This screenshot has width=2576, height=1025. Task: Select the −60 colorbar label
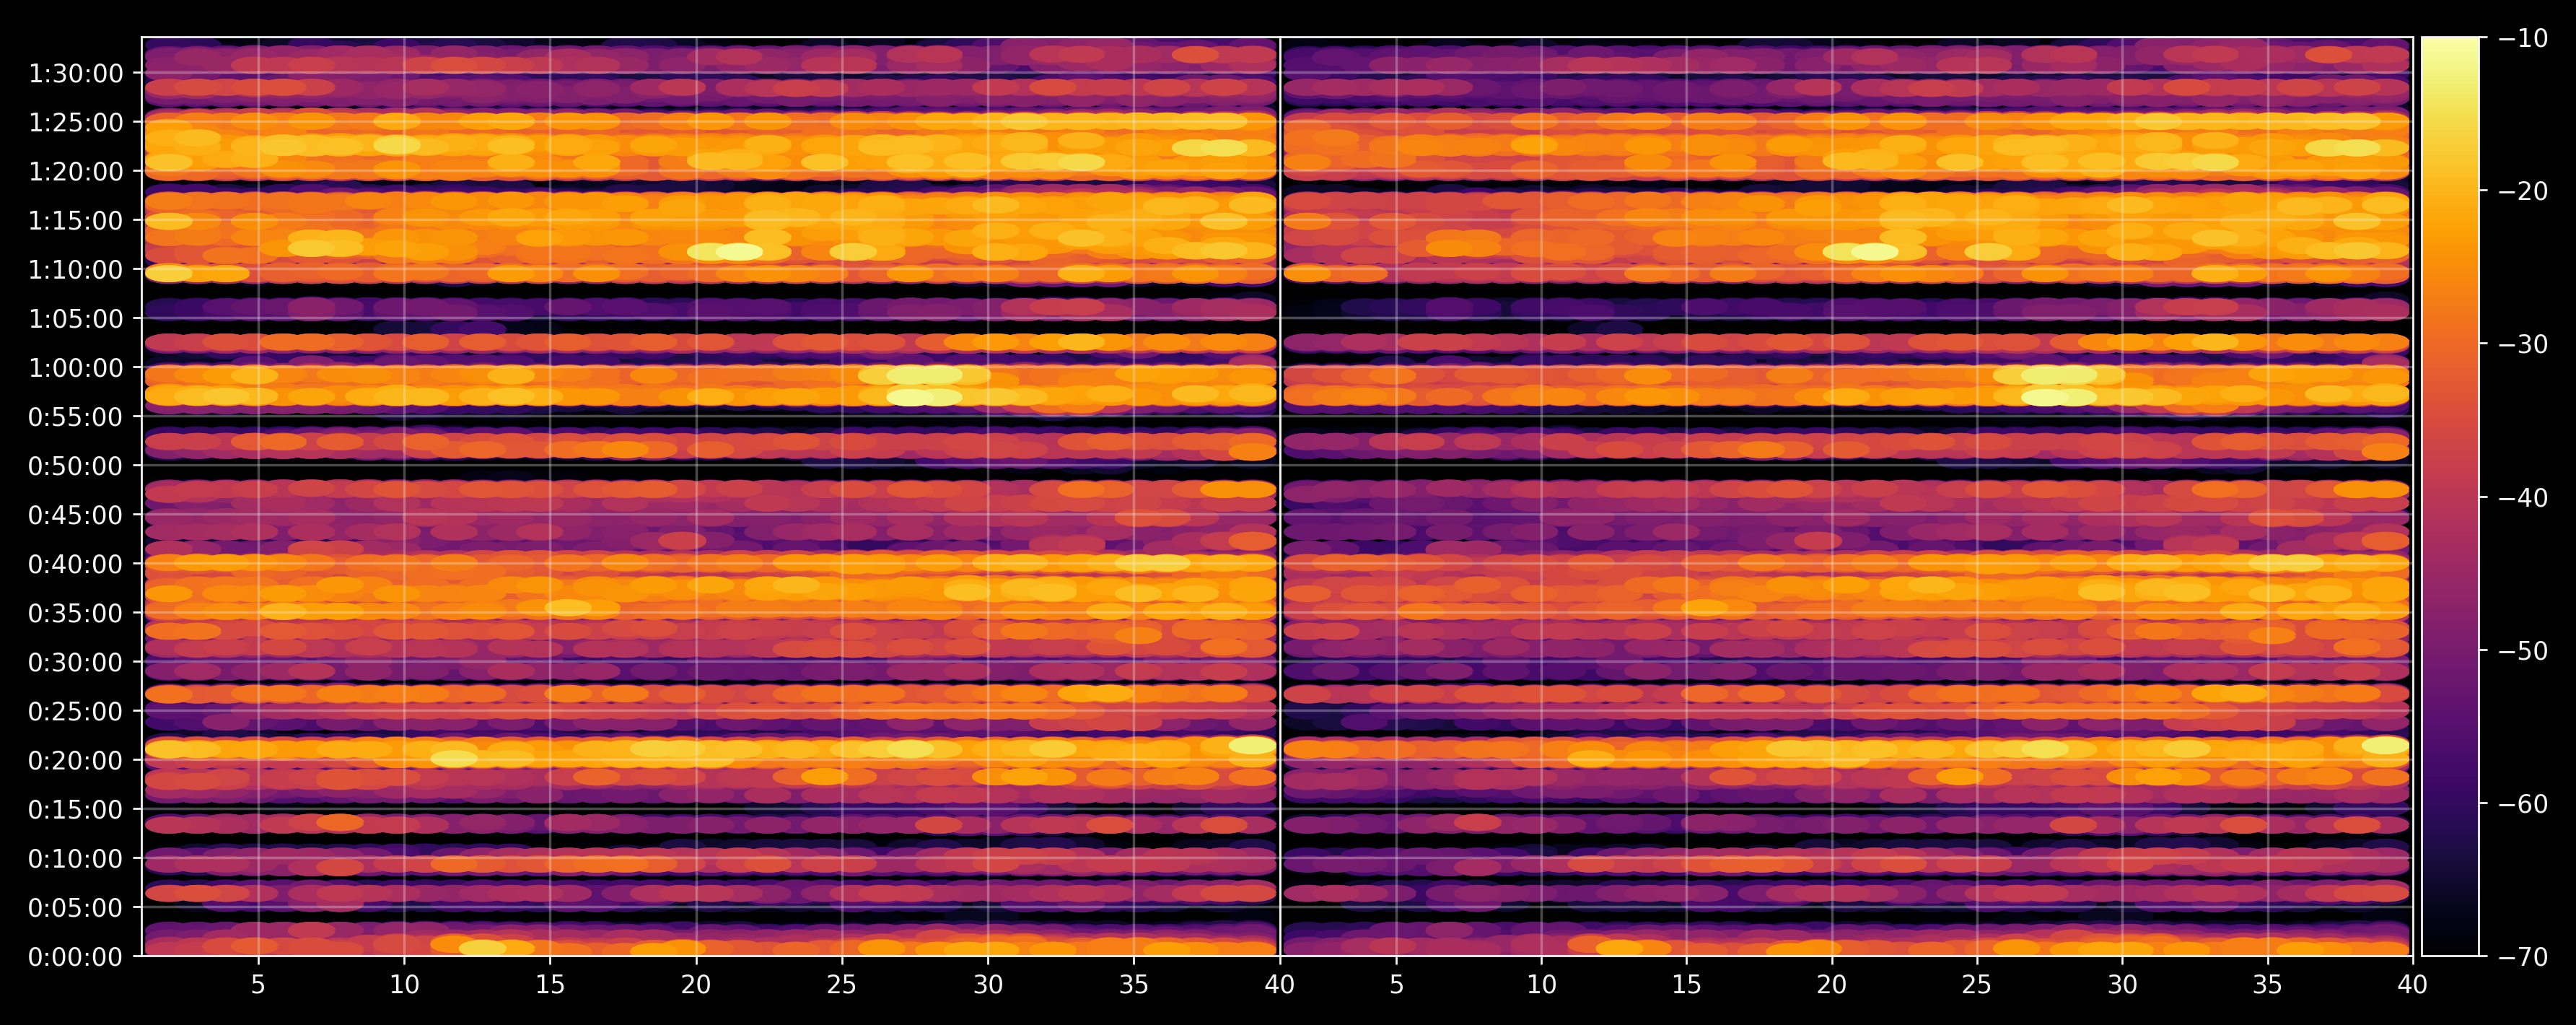click(x=2523, y=803)
